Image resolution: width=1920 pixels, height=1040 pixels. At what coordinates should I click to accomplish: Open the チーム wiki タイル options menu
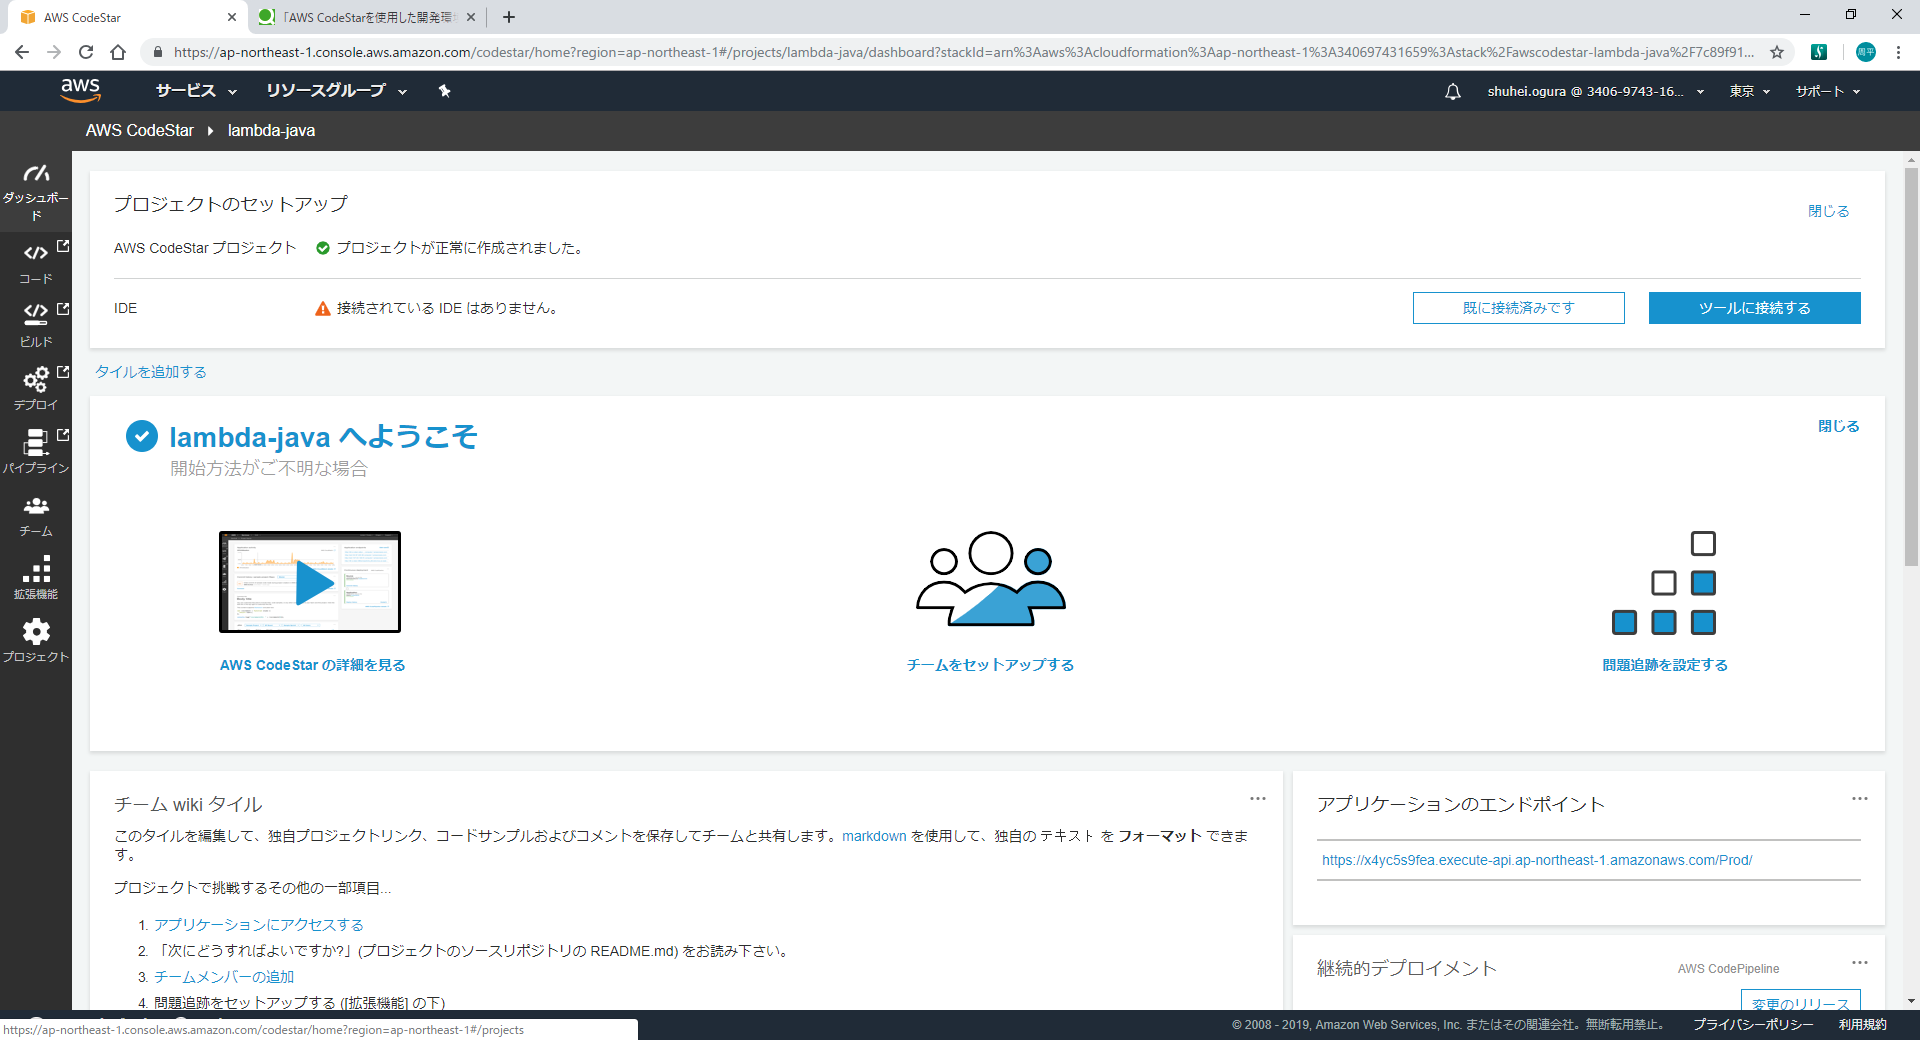coord(1257,799)
